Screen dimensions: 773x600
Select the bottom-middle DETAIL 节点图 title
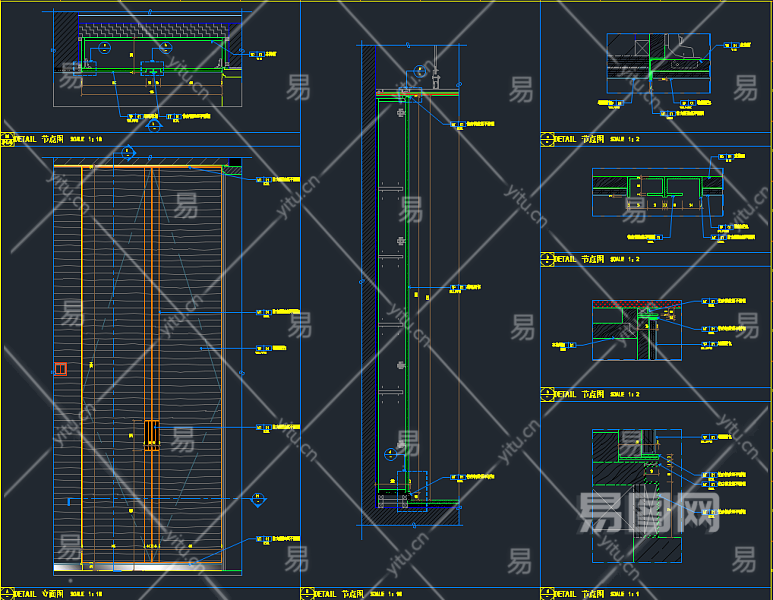click(340, 593)
